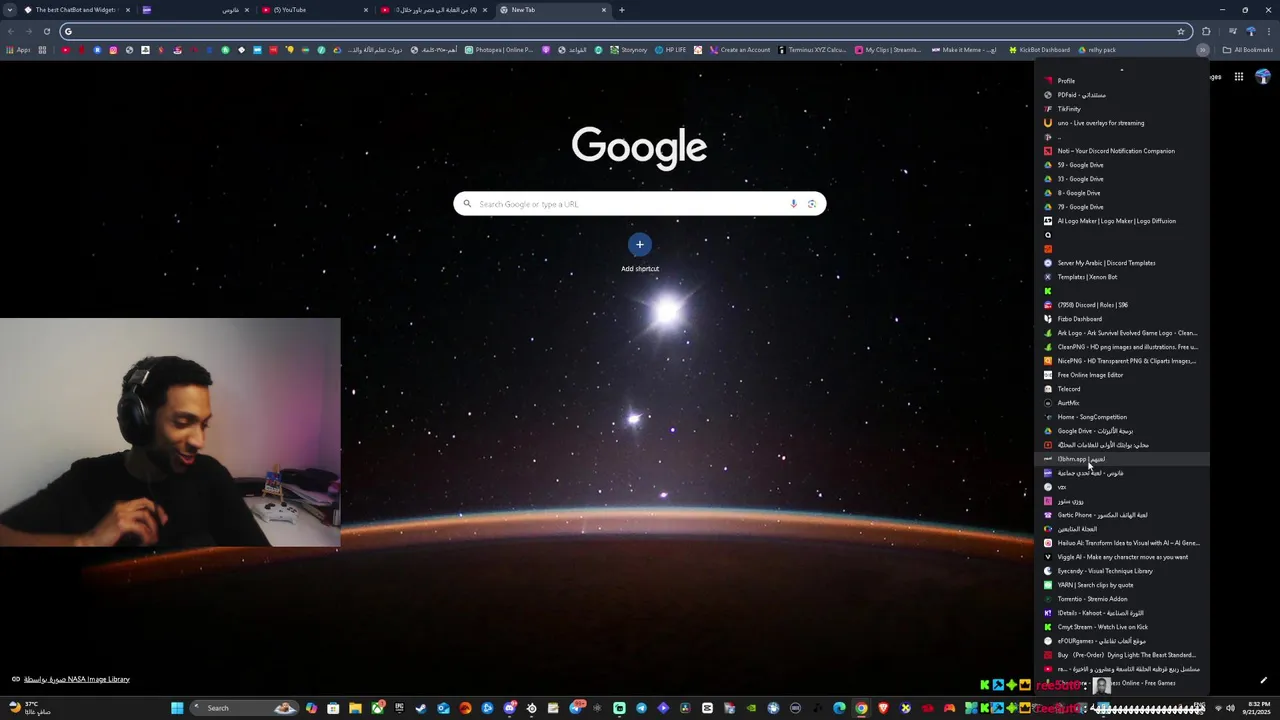Open Profile entry in bookmarks list
Image resolution: width=1280 pixels, height=720 pixels.
pos(1122,81)
